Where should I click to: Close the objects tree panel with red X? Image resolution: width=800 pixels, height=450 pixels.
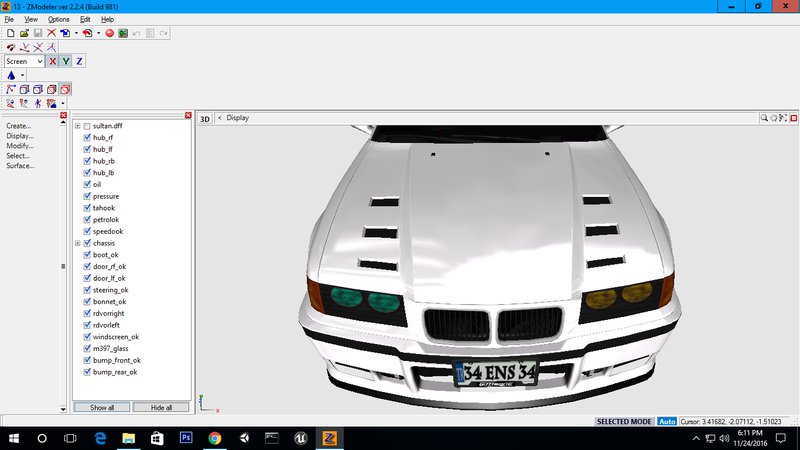[188, 115]
